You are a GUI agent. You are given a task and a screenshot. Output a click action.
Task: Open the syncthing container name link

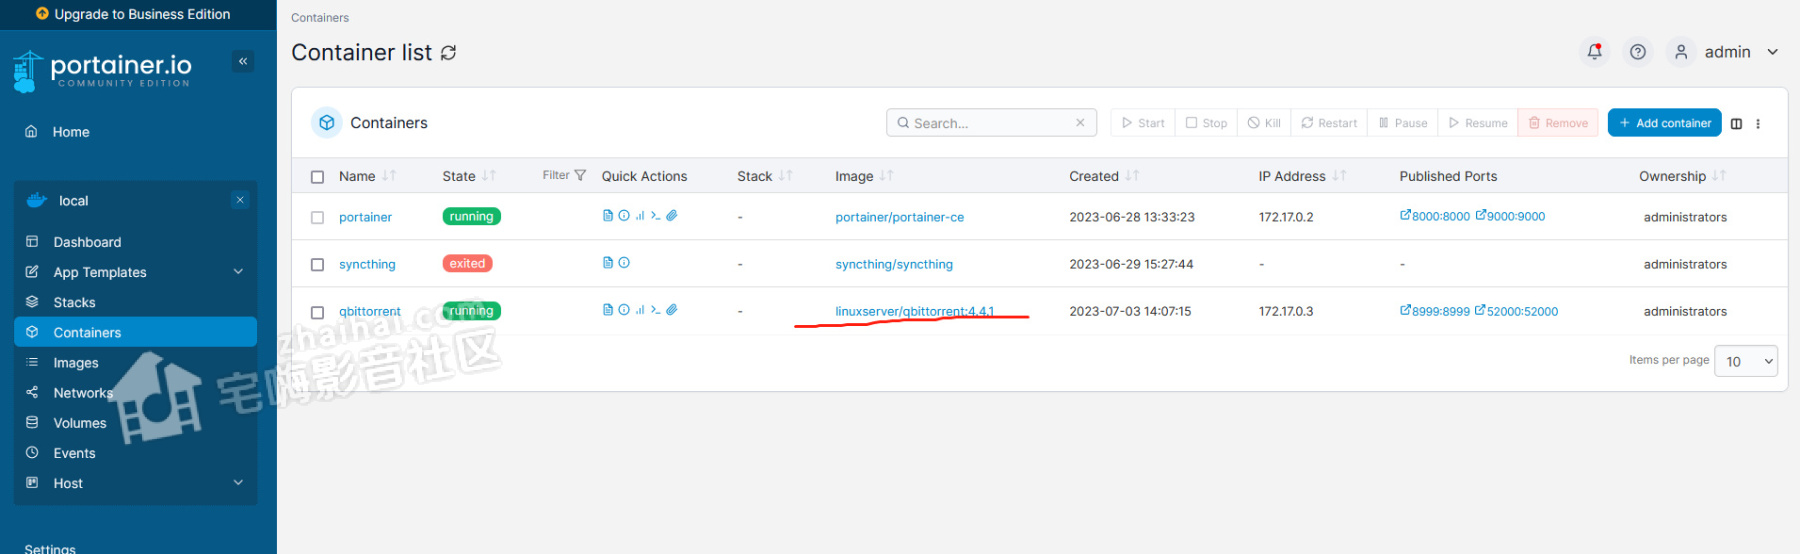[367, 264]
